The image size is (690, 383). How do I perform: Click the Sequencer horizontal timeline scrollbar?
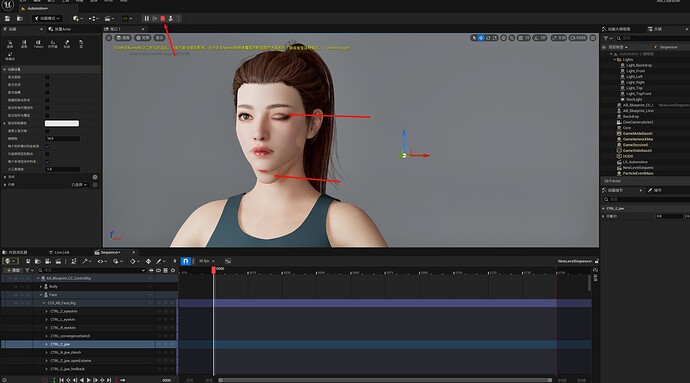click(385, 380)
